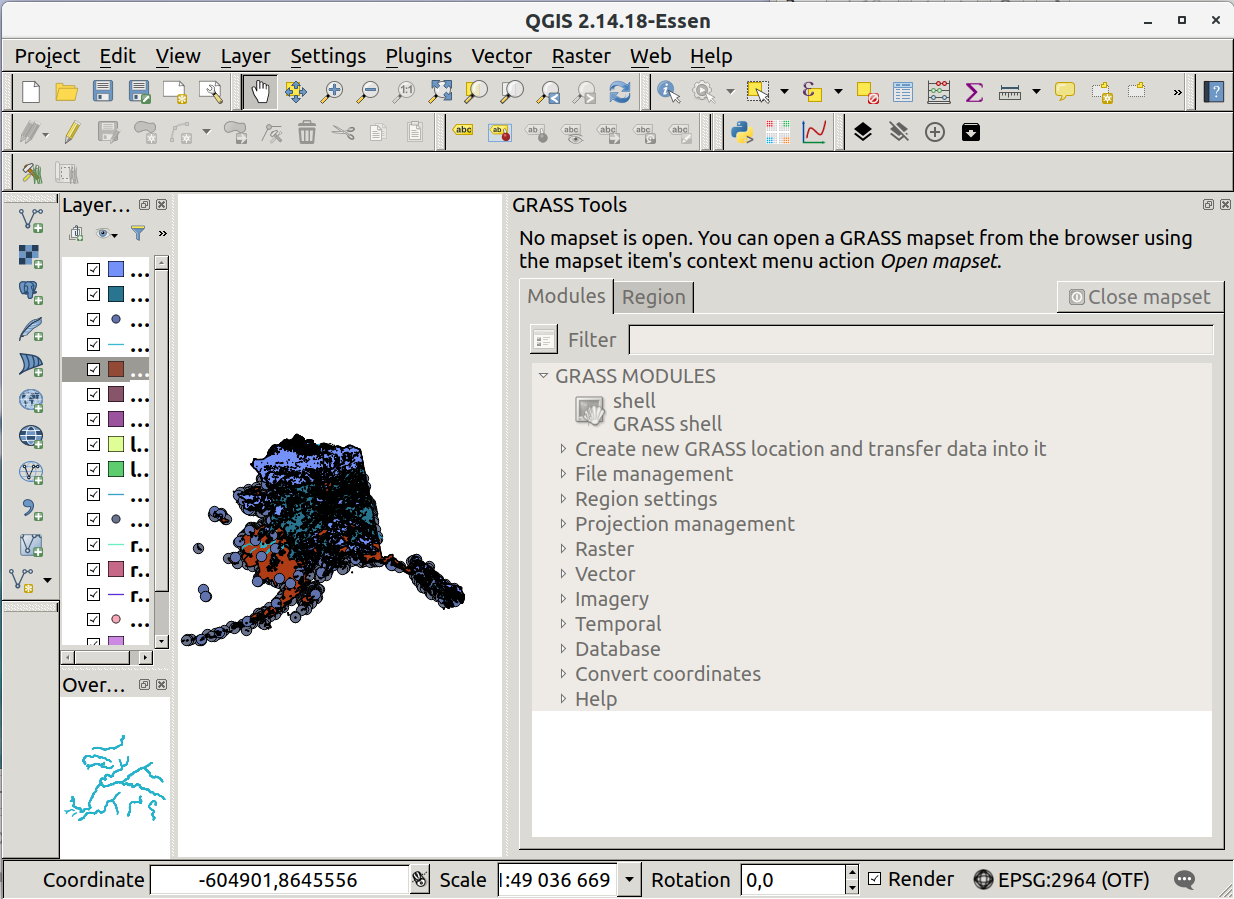This screenshot has width=1234, height=899.
Task: Open the Plugins menu
Action: 419,56
